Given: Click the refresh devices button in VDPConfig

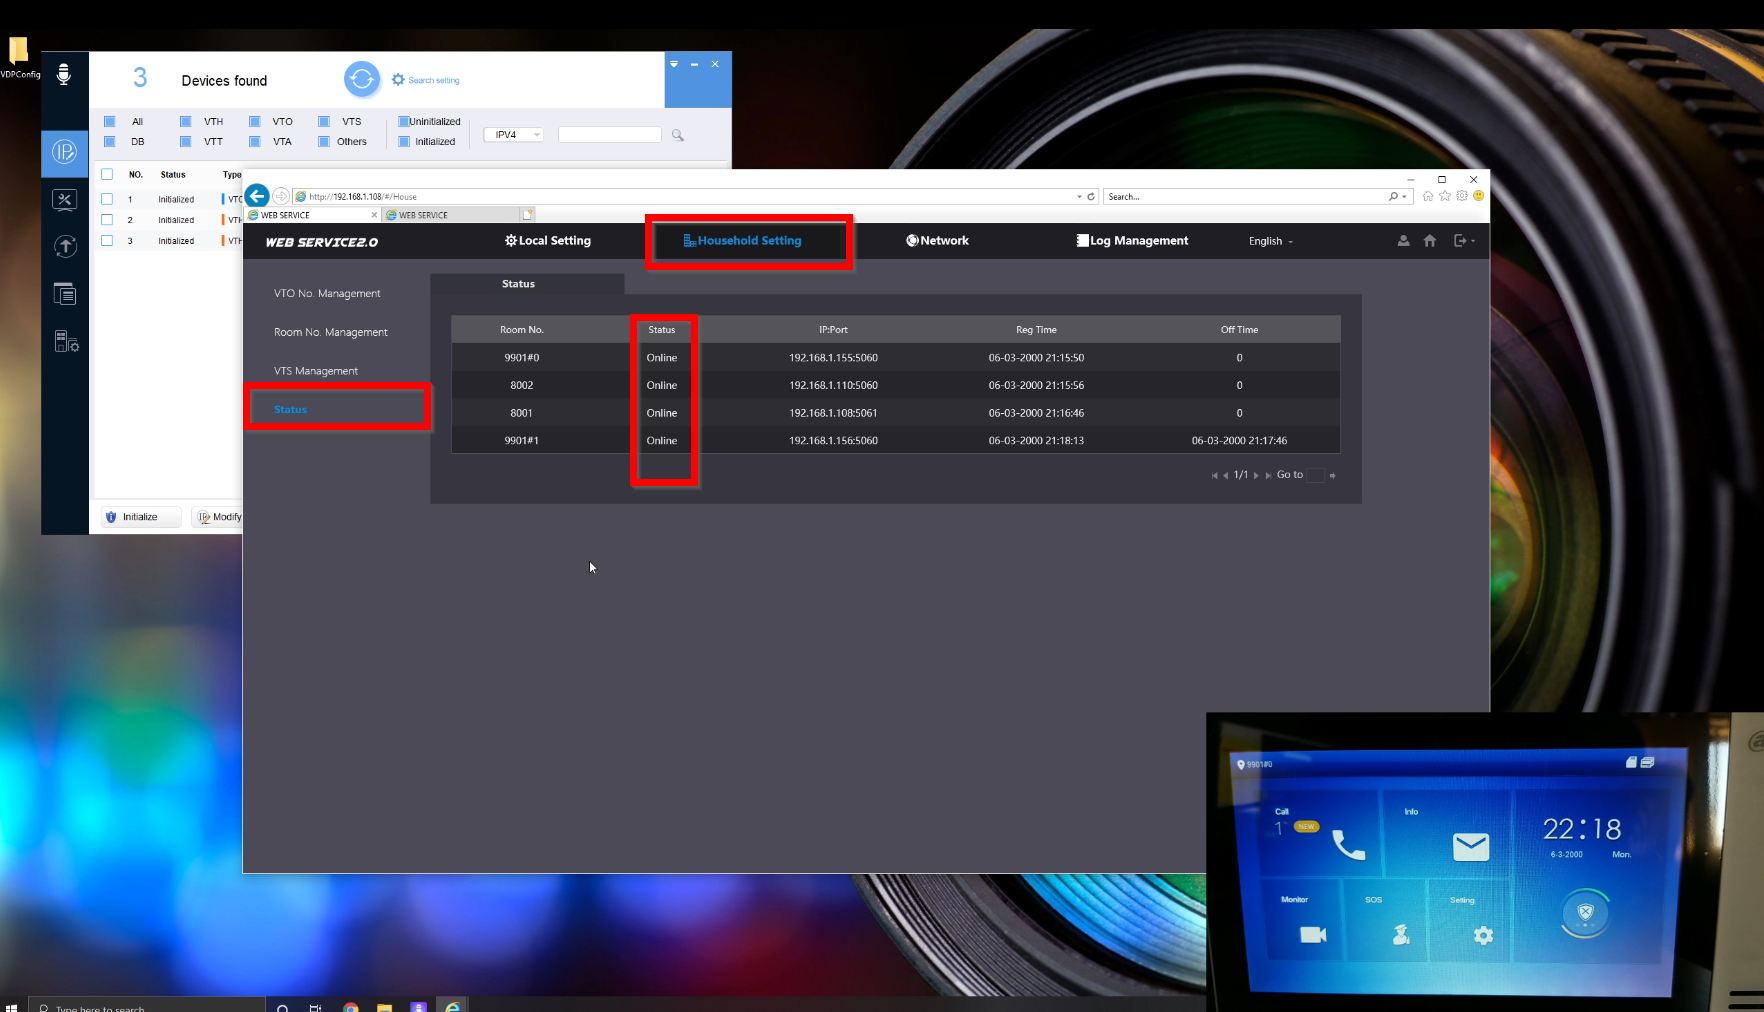Looking at the screenshot, I should [362, 79].
